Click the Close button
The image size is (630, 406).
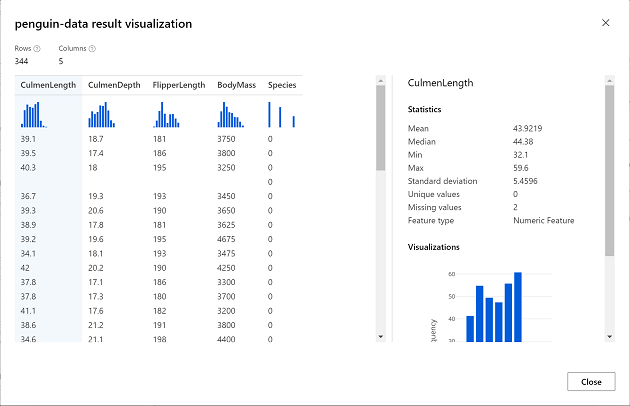tap(591, 381)
